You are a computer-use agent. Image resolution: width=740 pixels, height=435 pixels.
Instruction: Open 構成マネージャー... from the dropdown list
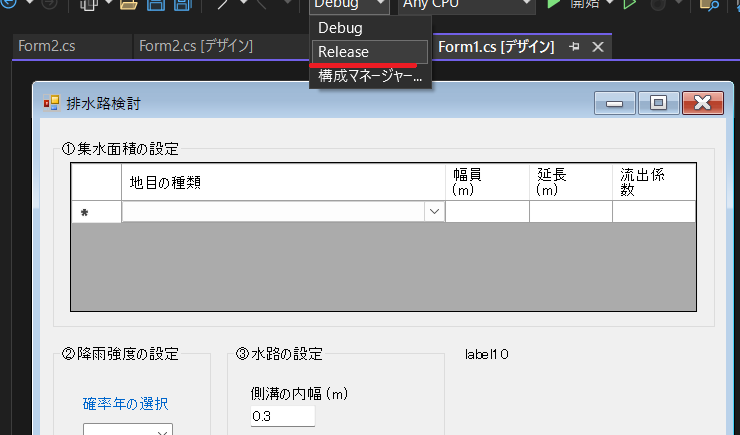pyautogui.click(x=370, y=75)
